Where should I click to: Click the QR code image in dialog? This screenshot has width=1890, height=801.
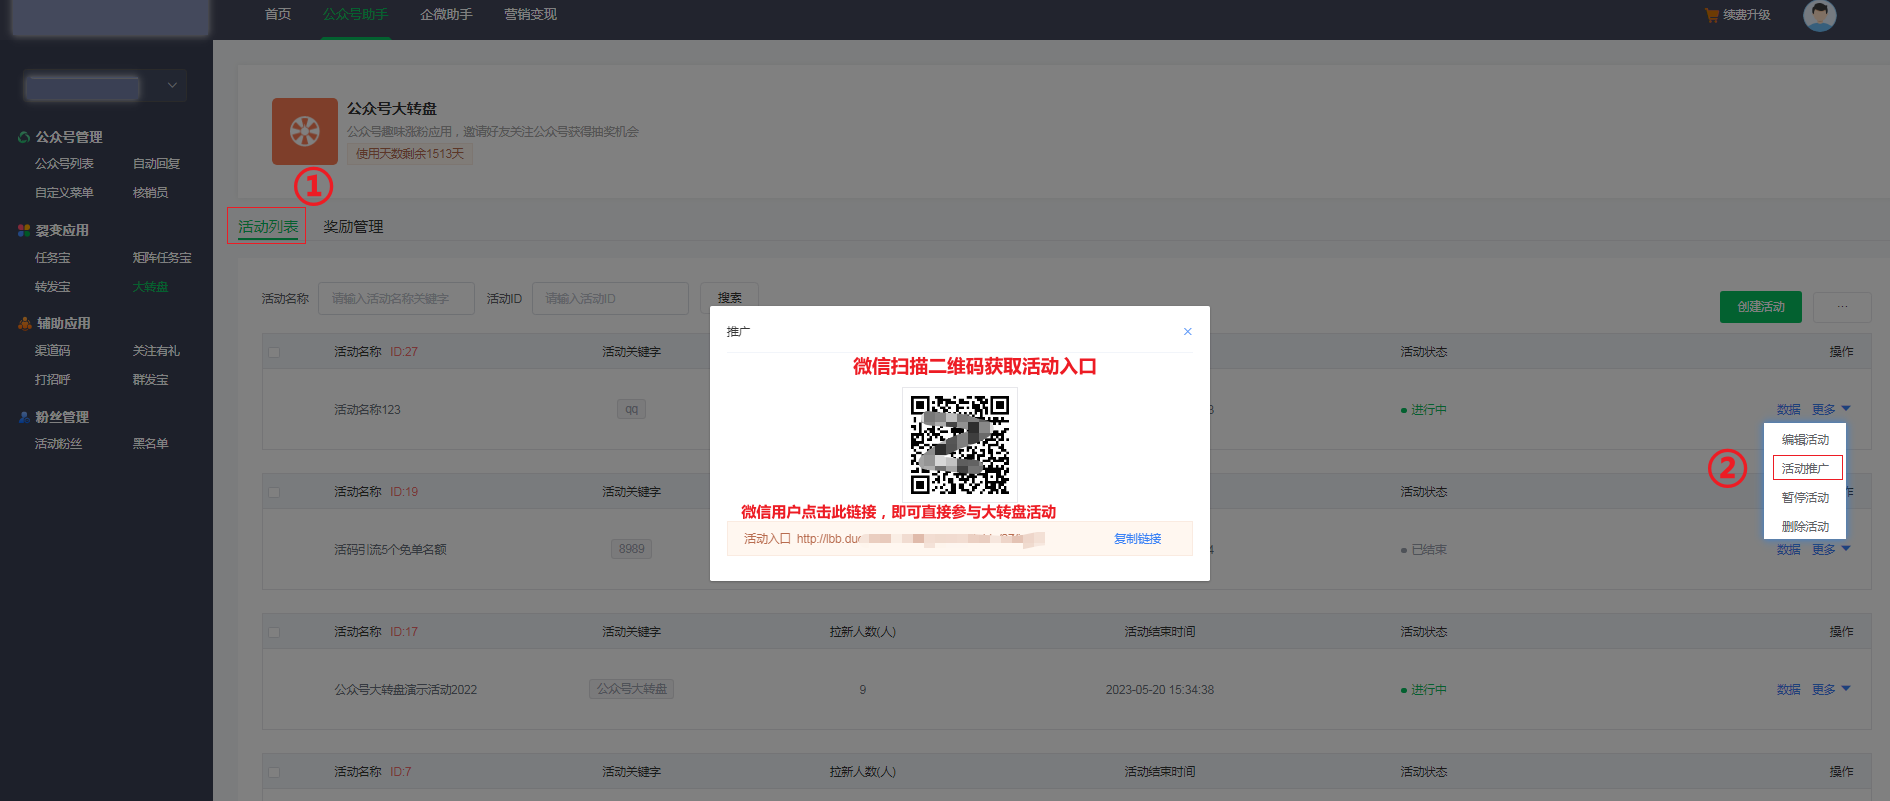(x=960, y=445)
